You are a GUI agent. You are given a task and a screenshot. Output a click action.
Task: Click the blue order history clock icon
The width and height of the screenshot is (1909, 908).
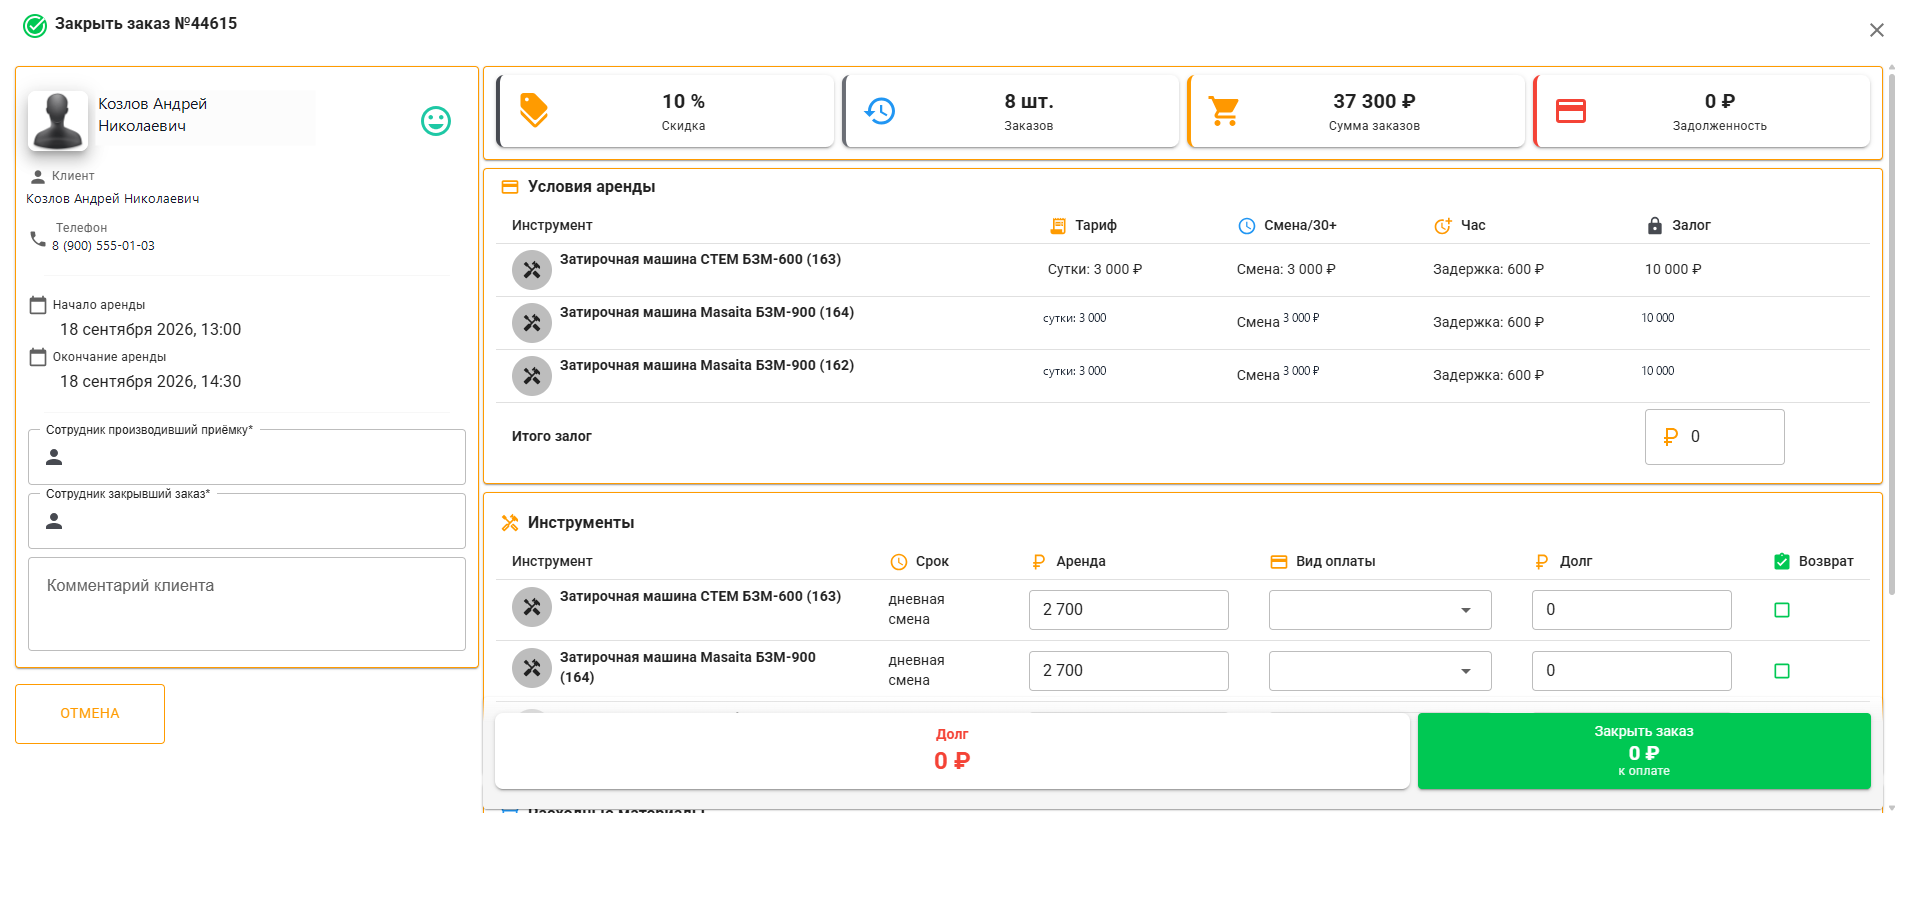coord(880,111)
